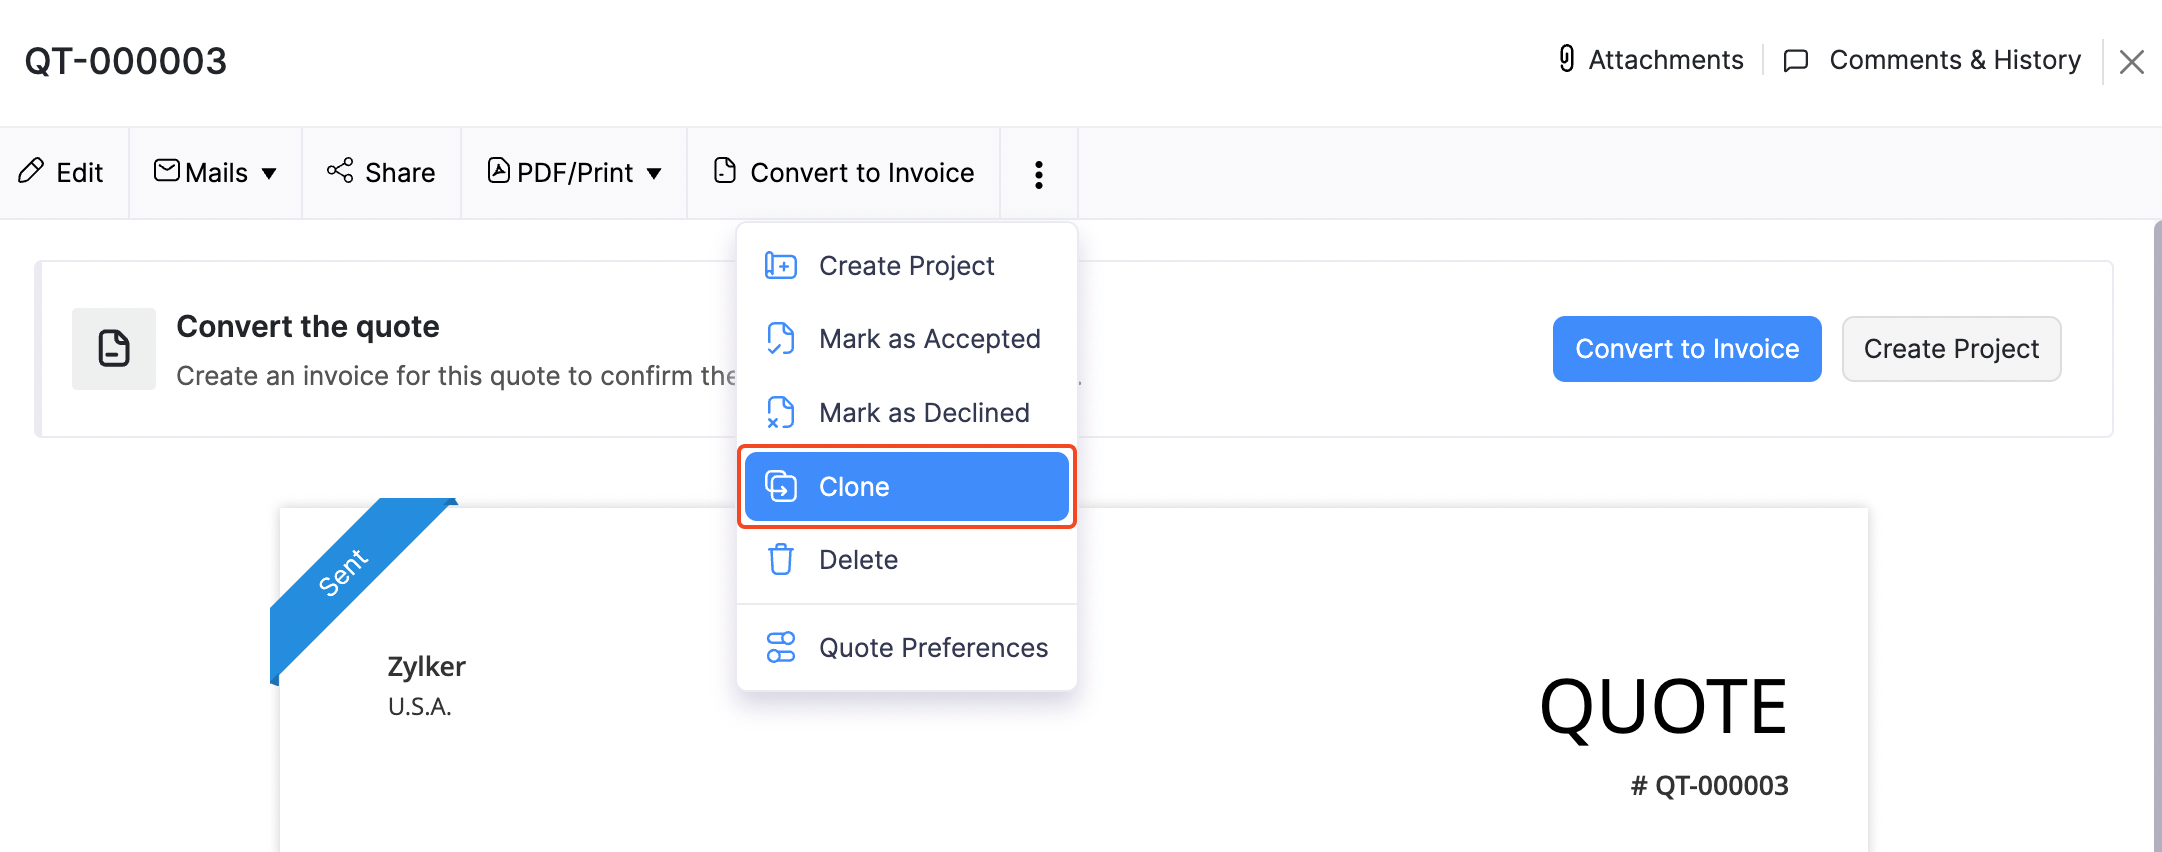The image size is (2162, 852).
Task: Expand the PDF/Print dropdown arrow
Action: coord(654,174)
